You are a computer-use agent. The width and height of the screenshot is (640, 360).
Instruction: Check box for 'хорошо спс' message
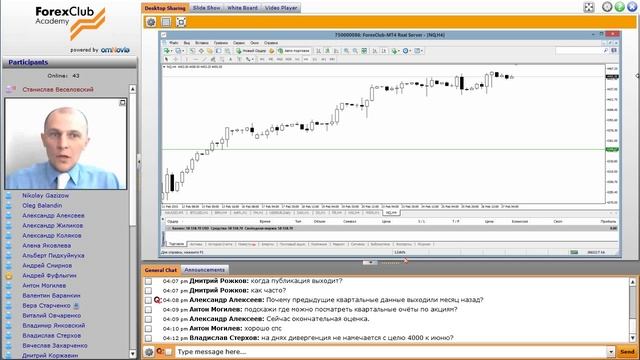click(x=149, y=329)
